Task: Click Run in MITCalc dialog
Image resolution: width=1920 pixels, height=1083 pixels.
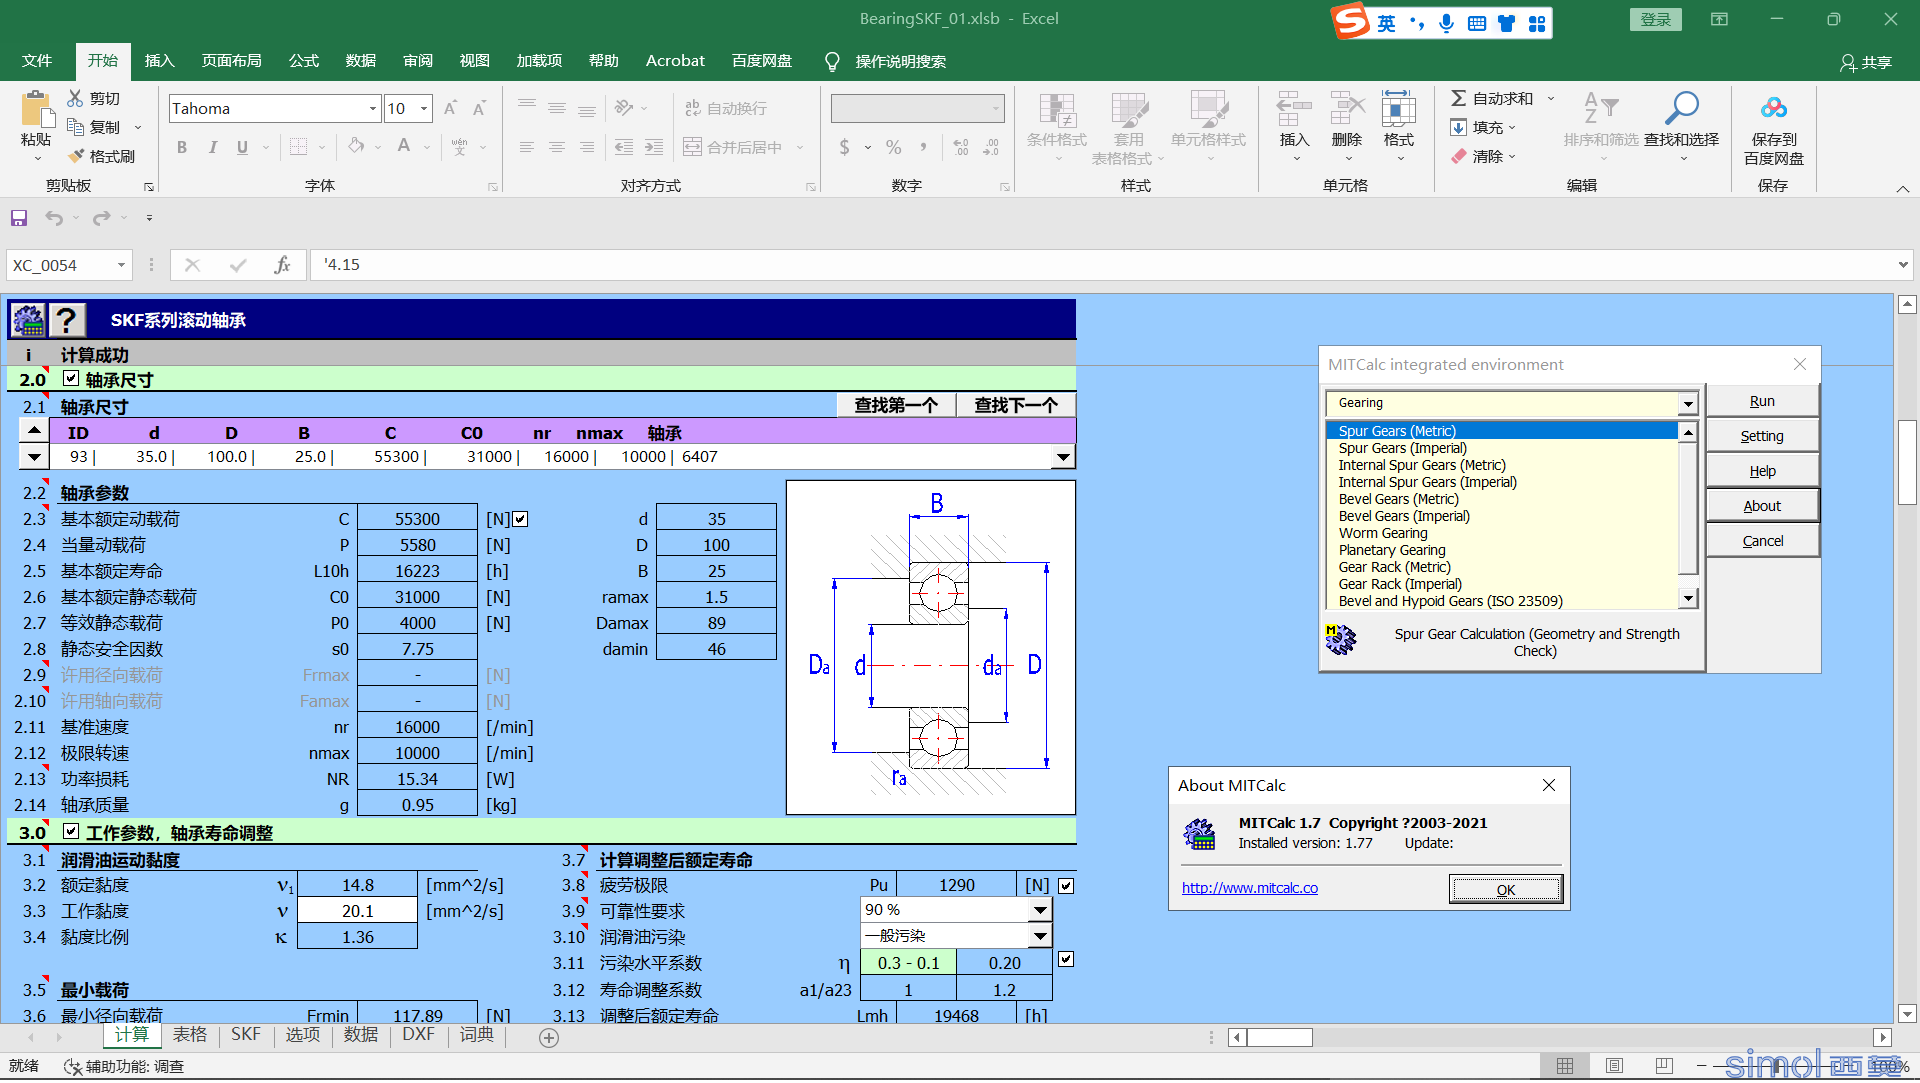Action: point(1762,401)
